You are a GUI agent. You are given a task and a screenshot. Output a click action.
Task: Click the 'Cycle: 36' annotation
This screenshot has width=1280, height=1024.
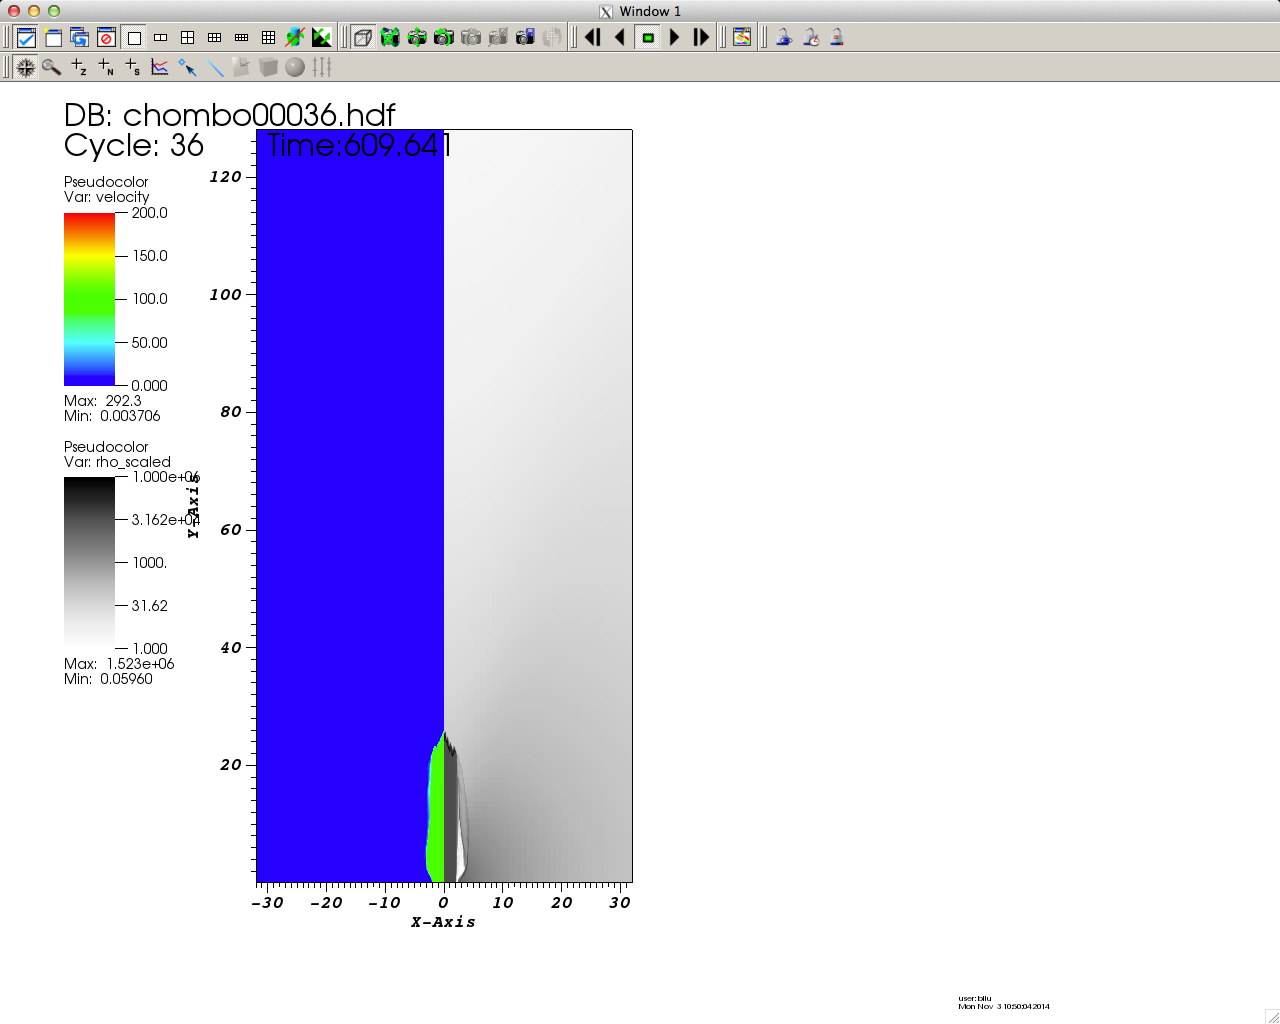(133, 145)
